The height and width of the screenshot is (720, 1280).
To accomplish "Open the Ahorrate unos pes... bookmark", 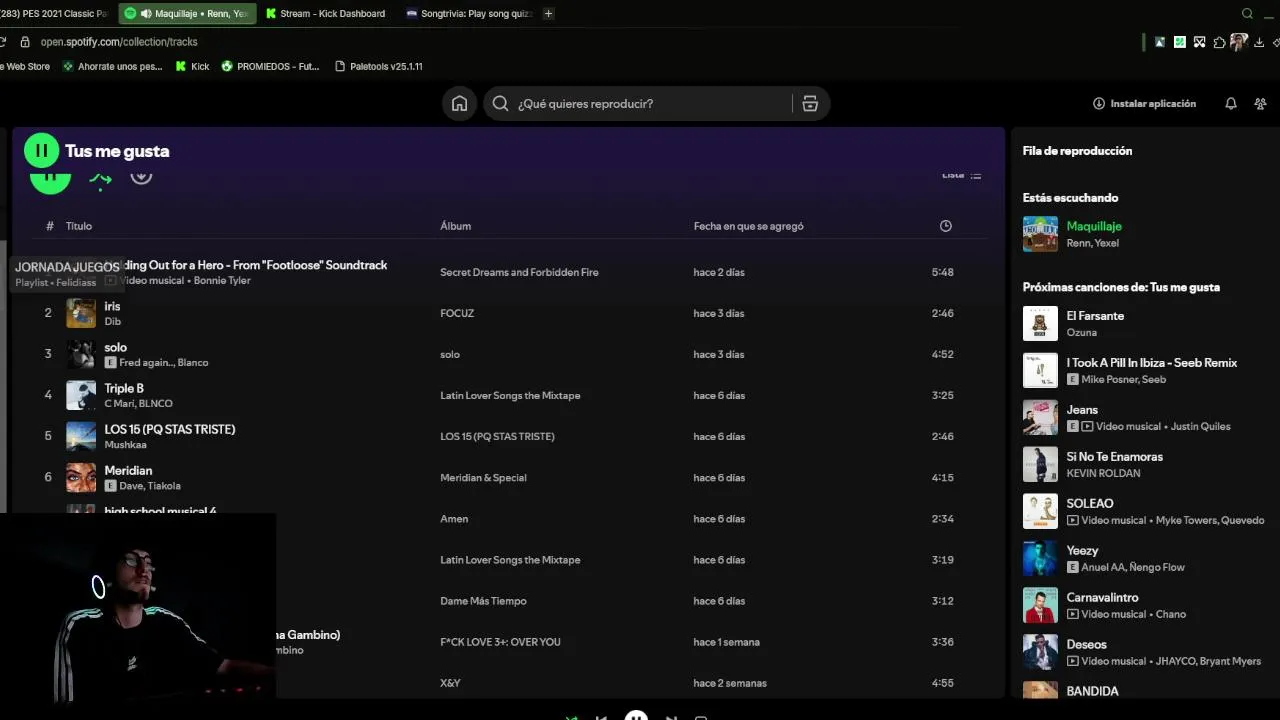I will [x=112, y=66].
